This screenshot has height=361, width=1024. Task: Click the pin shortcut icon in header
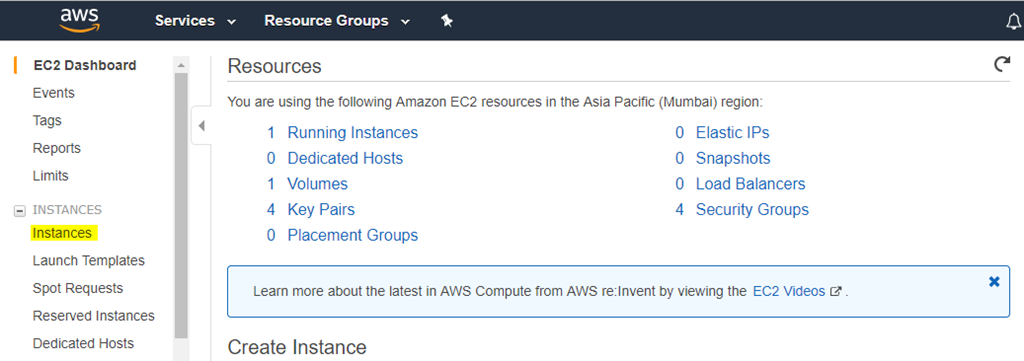447,21
